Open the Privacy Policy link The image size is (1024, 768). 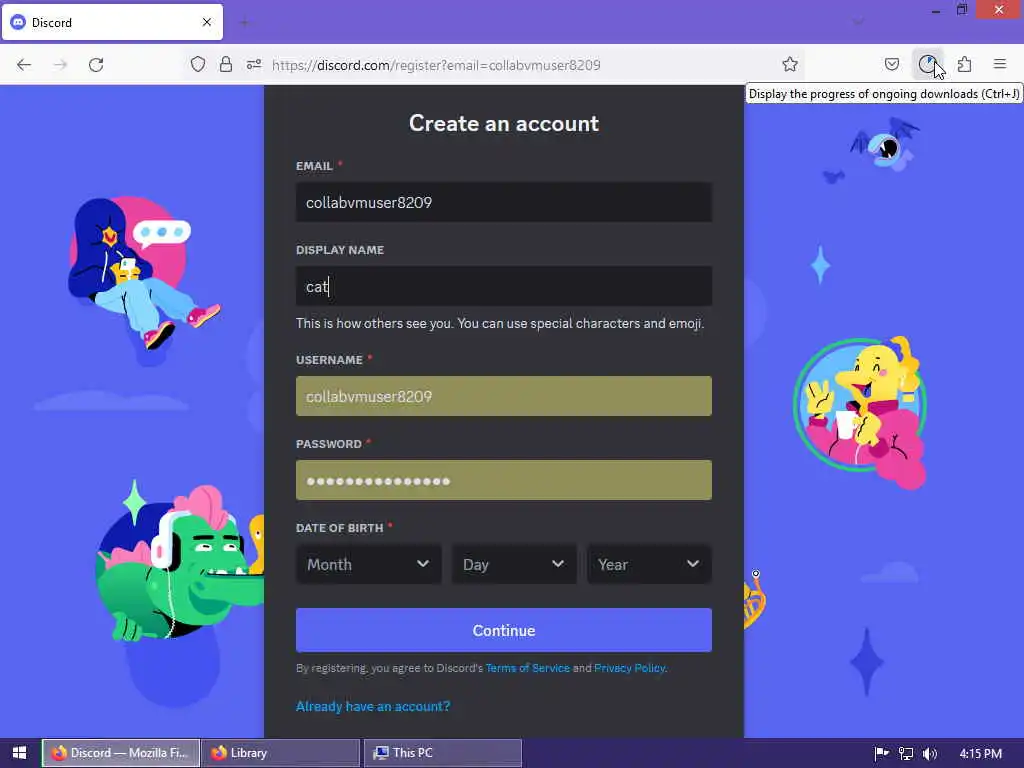click(x=630, y=668)
